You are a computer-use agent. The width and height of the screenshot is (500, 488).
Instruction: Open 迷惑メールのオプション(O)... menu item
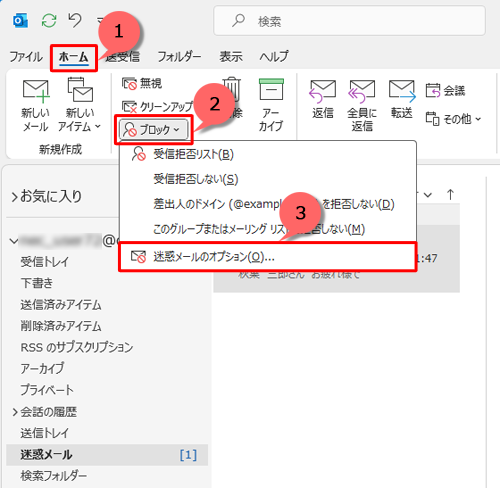pos(268,257)
